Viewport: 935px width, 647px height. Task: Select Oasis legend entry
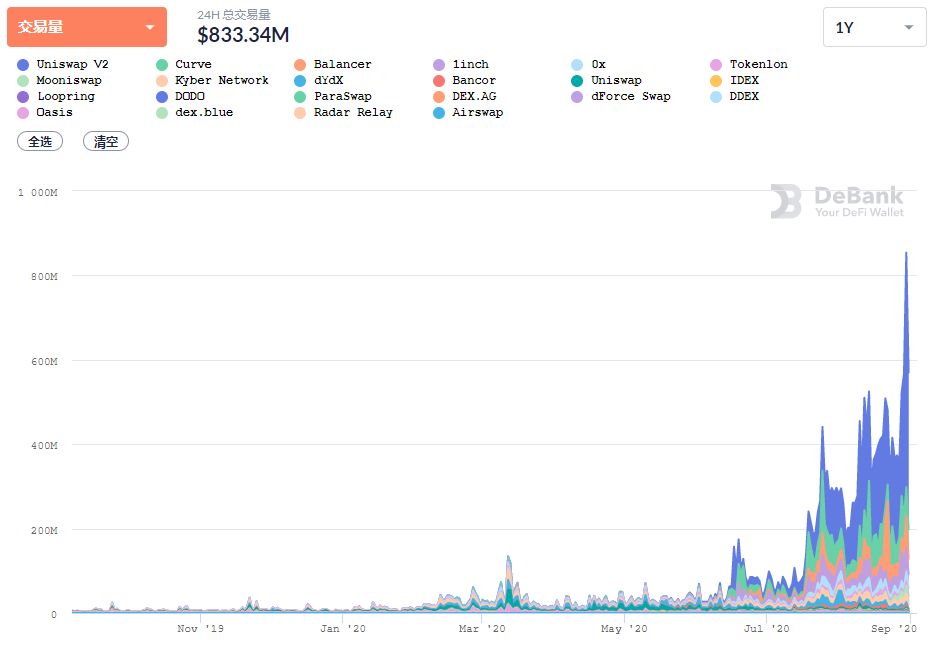(x=45, y=113)
